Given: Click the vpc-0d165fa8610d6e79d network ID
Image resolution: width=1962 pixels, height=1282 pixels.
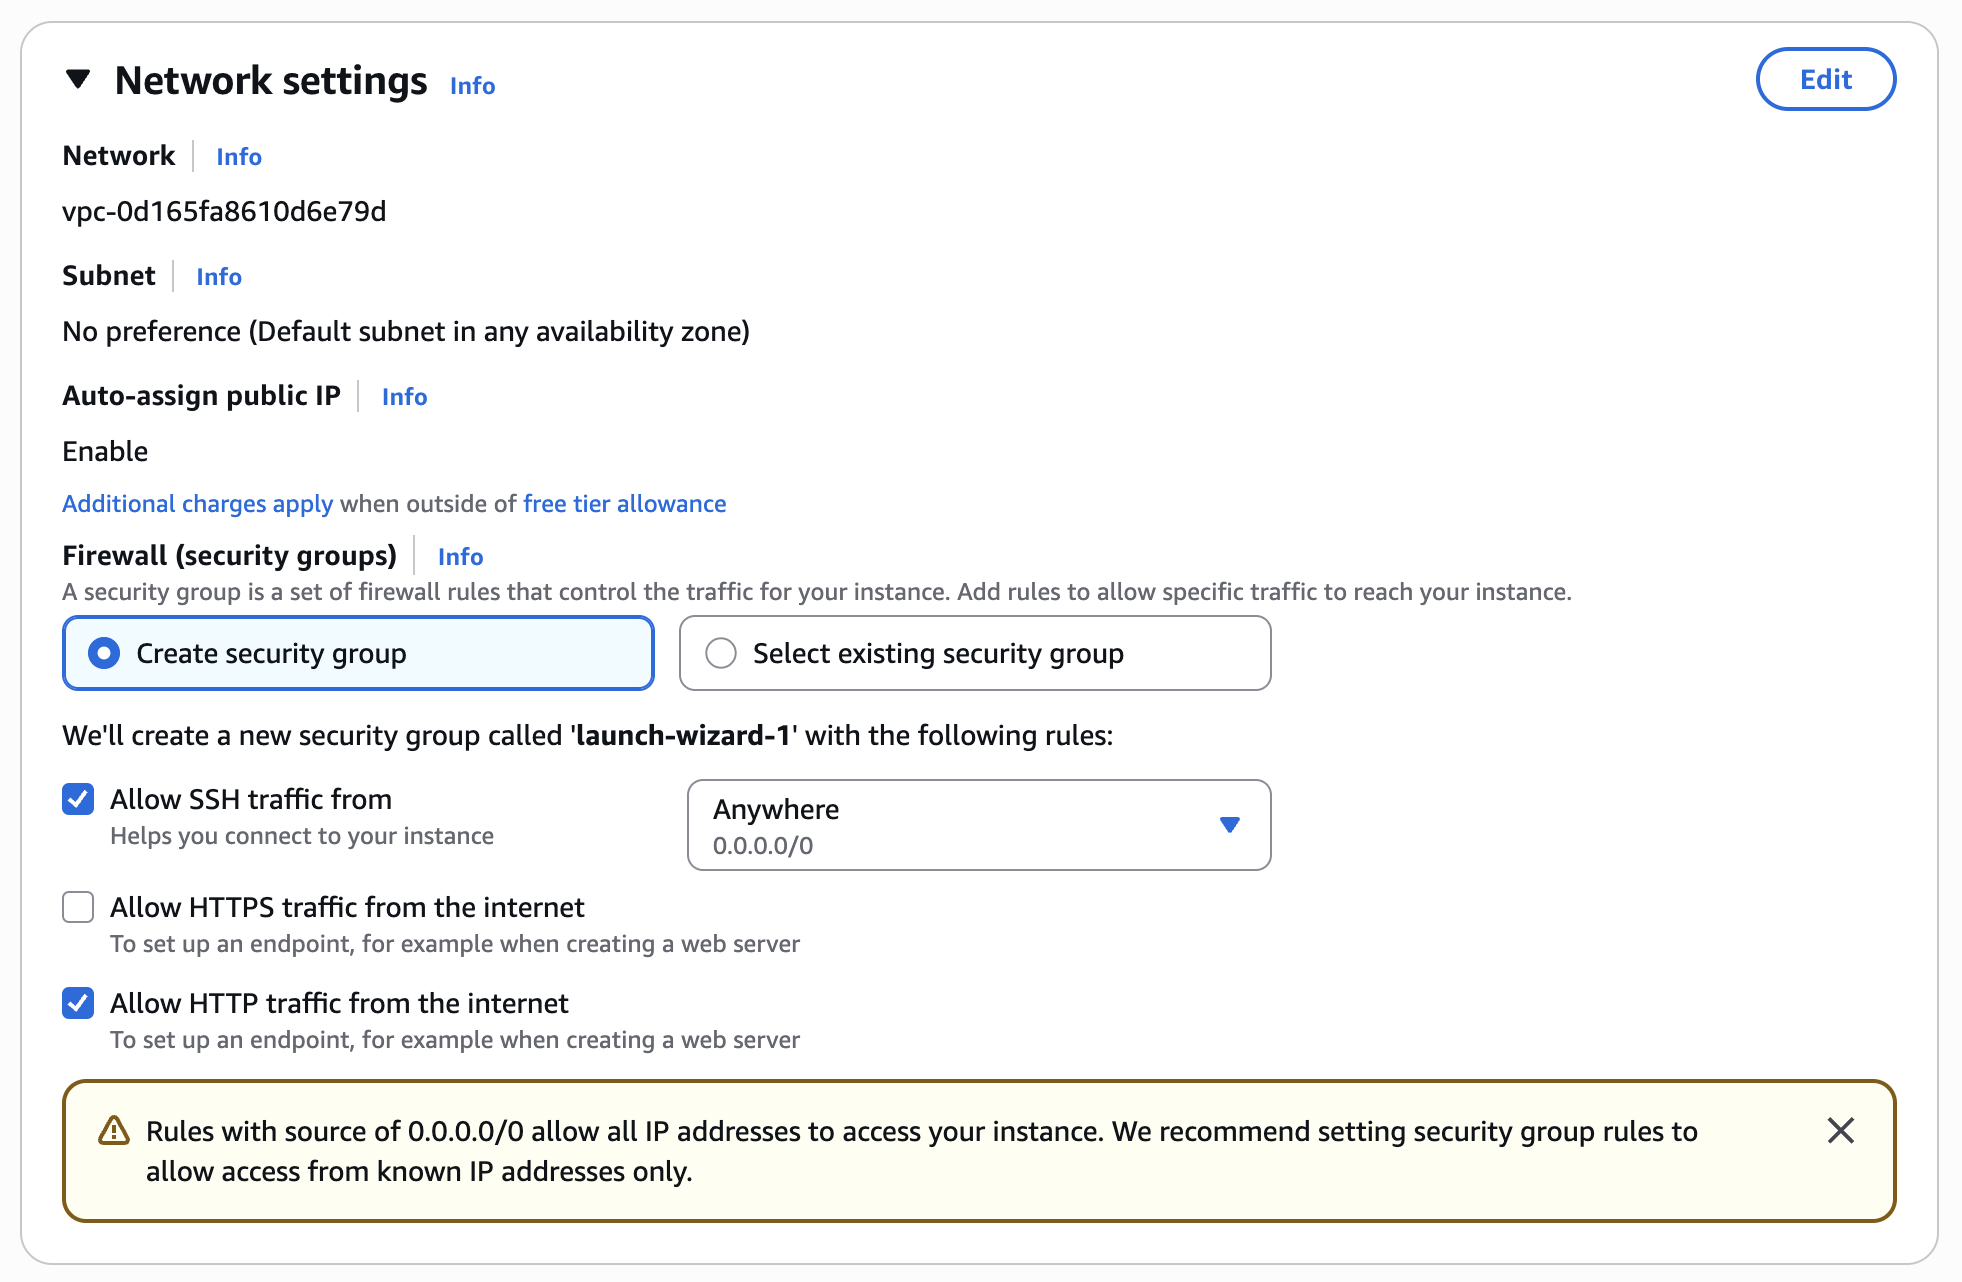Looking at the screenshot, I should 224,212.
